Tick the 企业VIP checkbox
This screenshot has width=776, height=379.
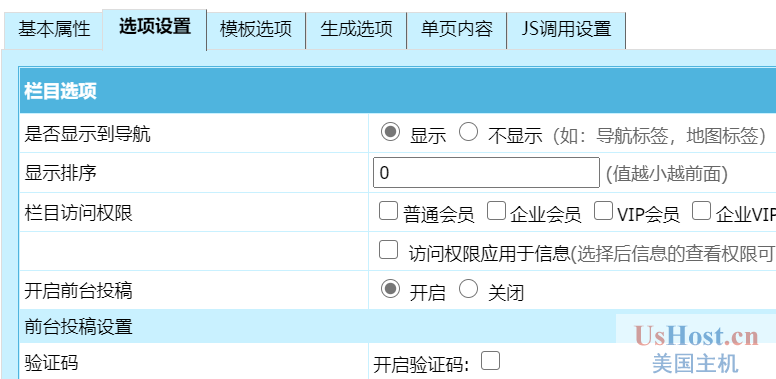(x=702, y=210)
